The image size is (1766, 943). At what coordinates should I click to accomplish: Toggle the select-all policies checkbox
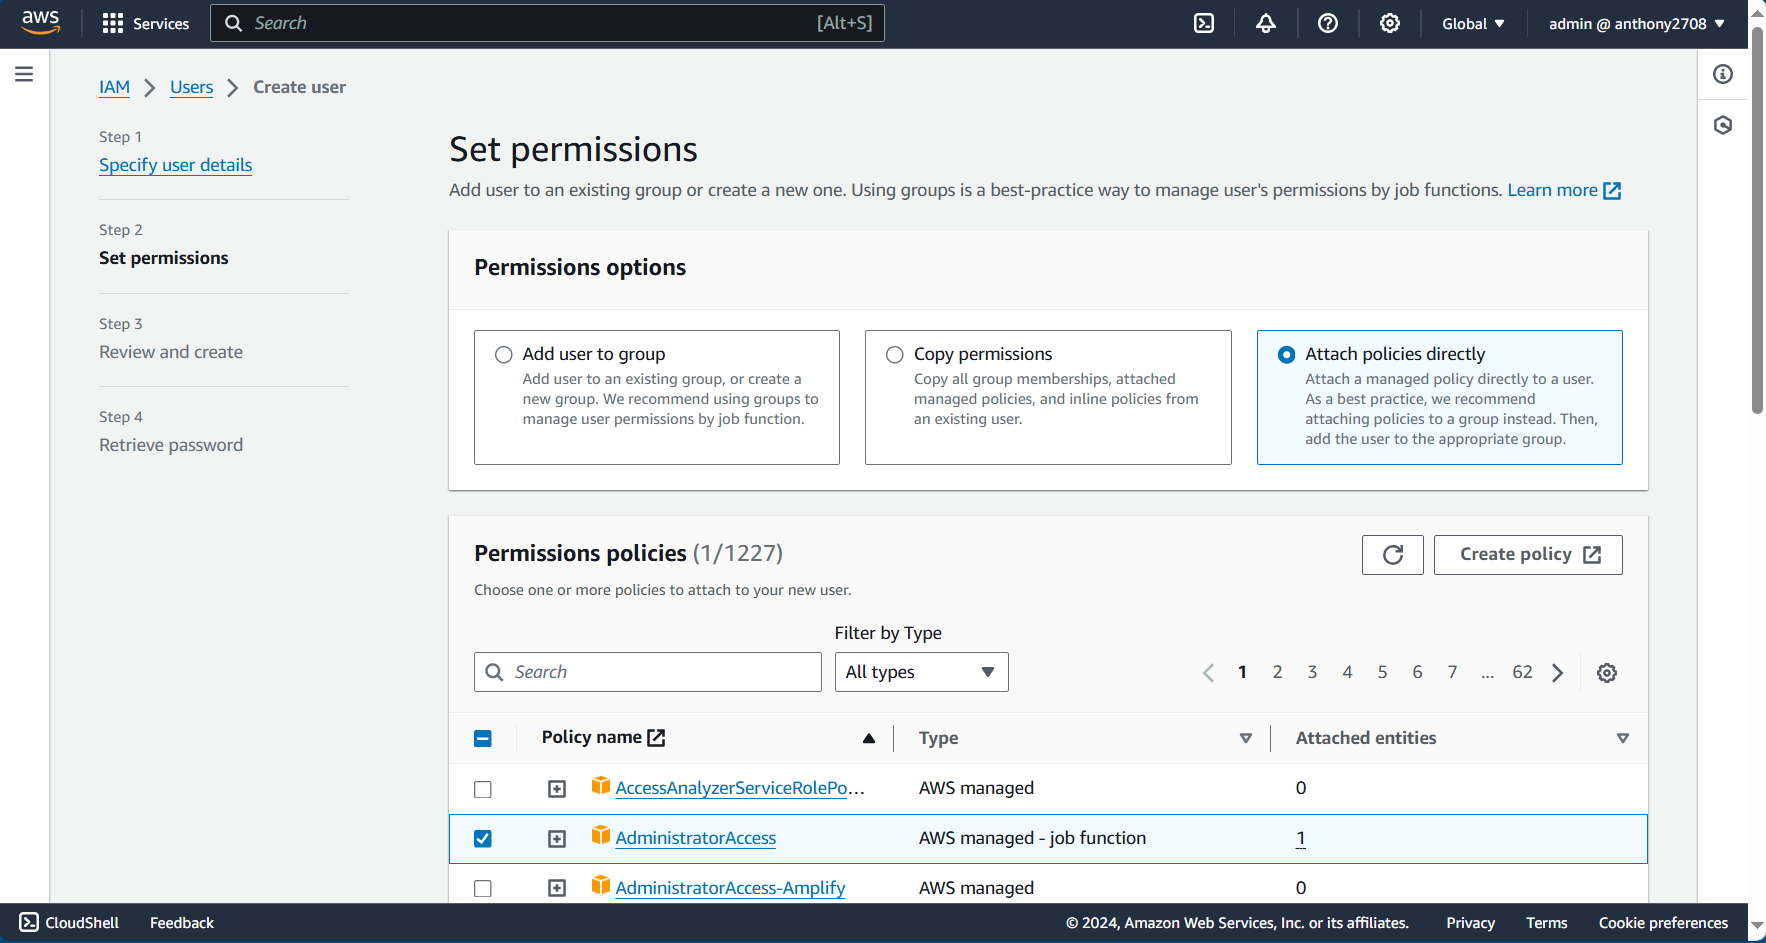483,739
